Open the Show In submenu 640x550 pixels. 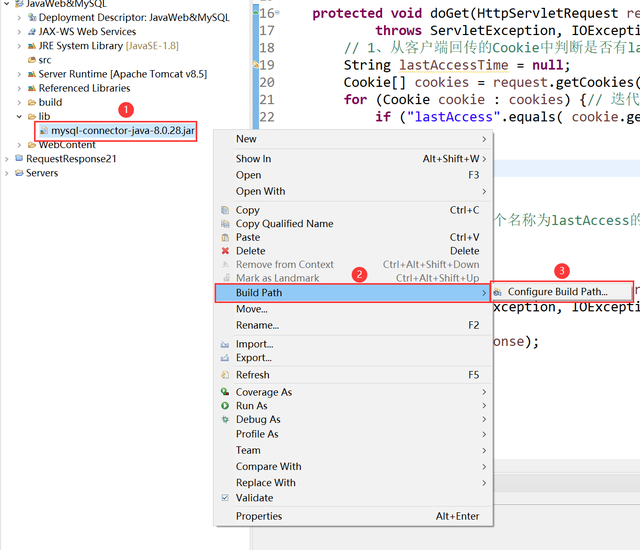click(353, 159)
